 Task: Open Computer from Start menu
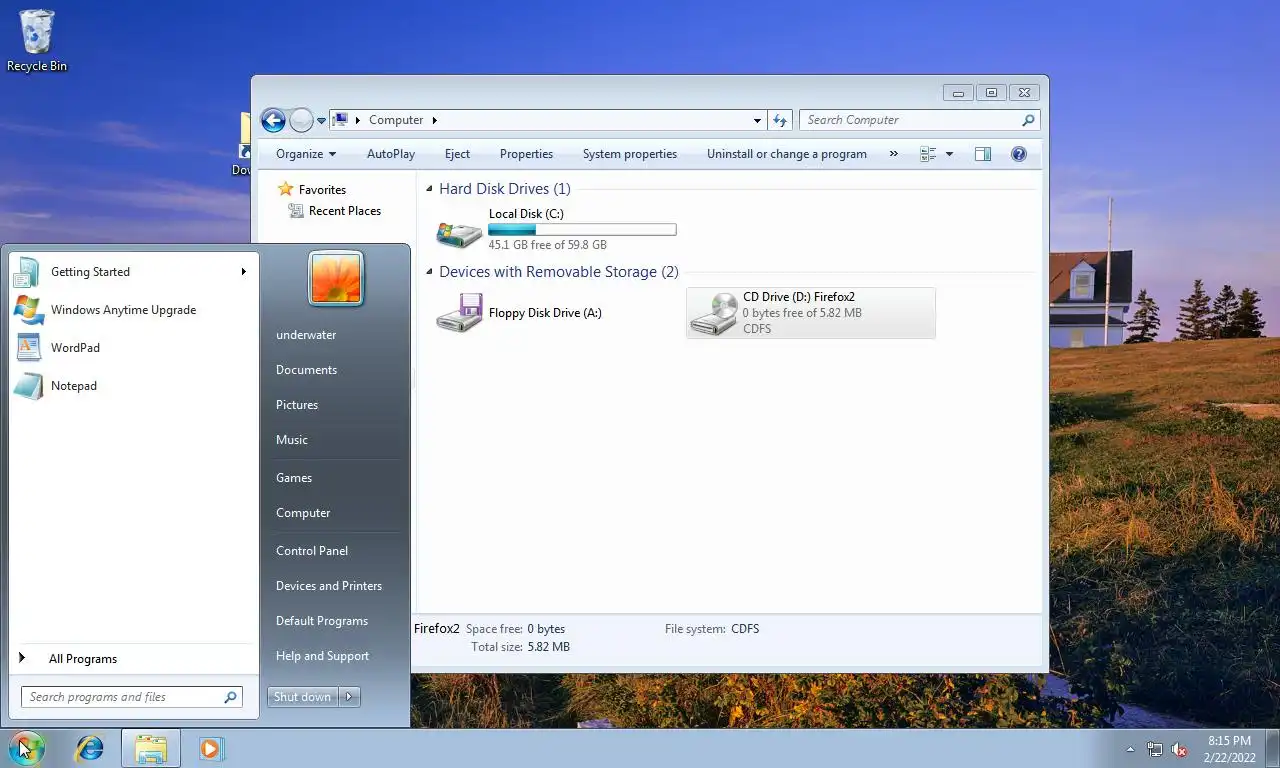point(303,513)
